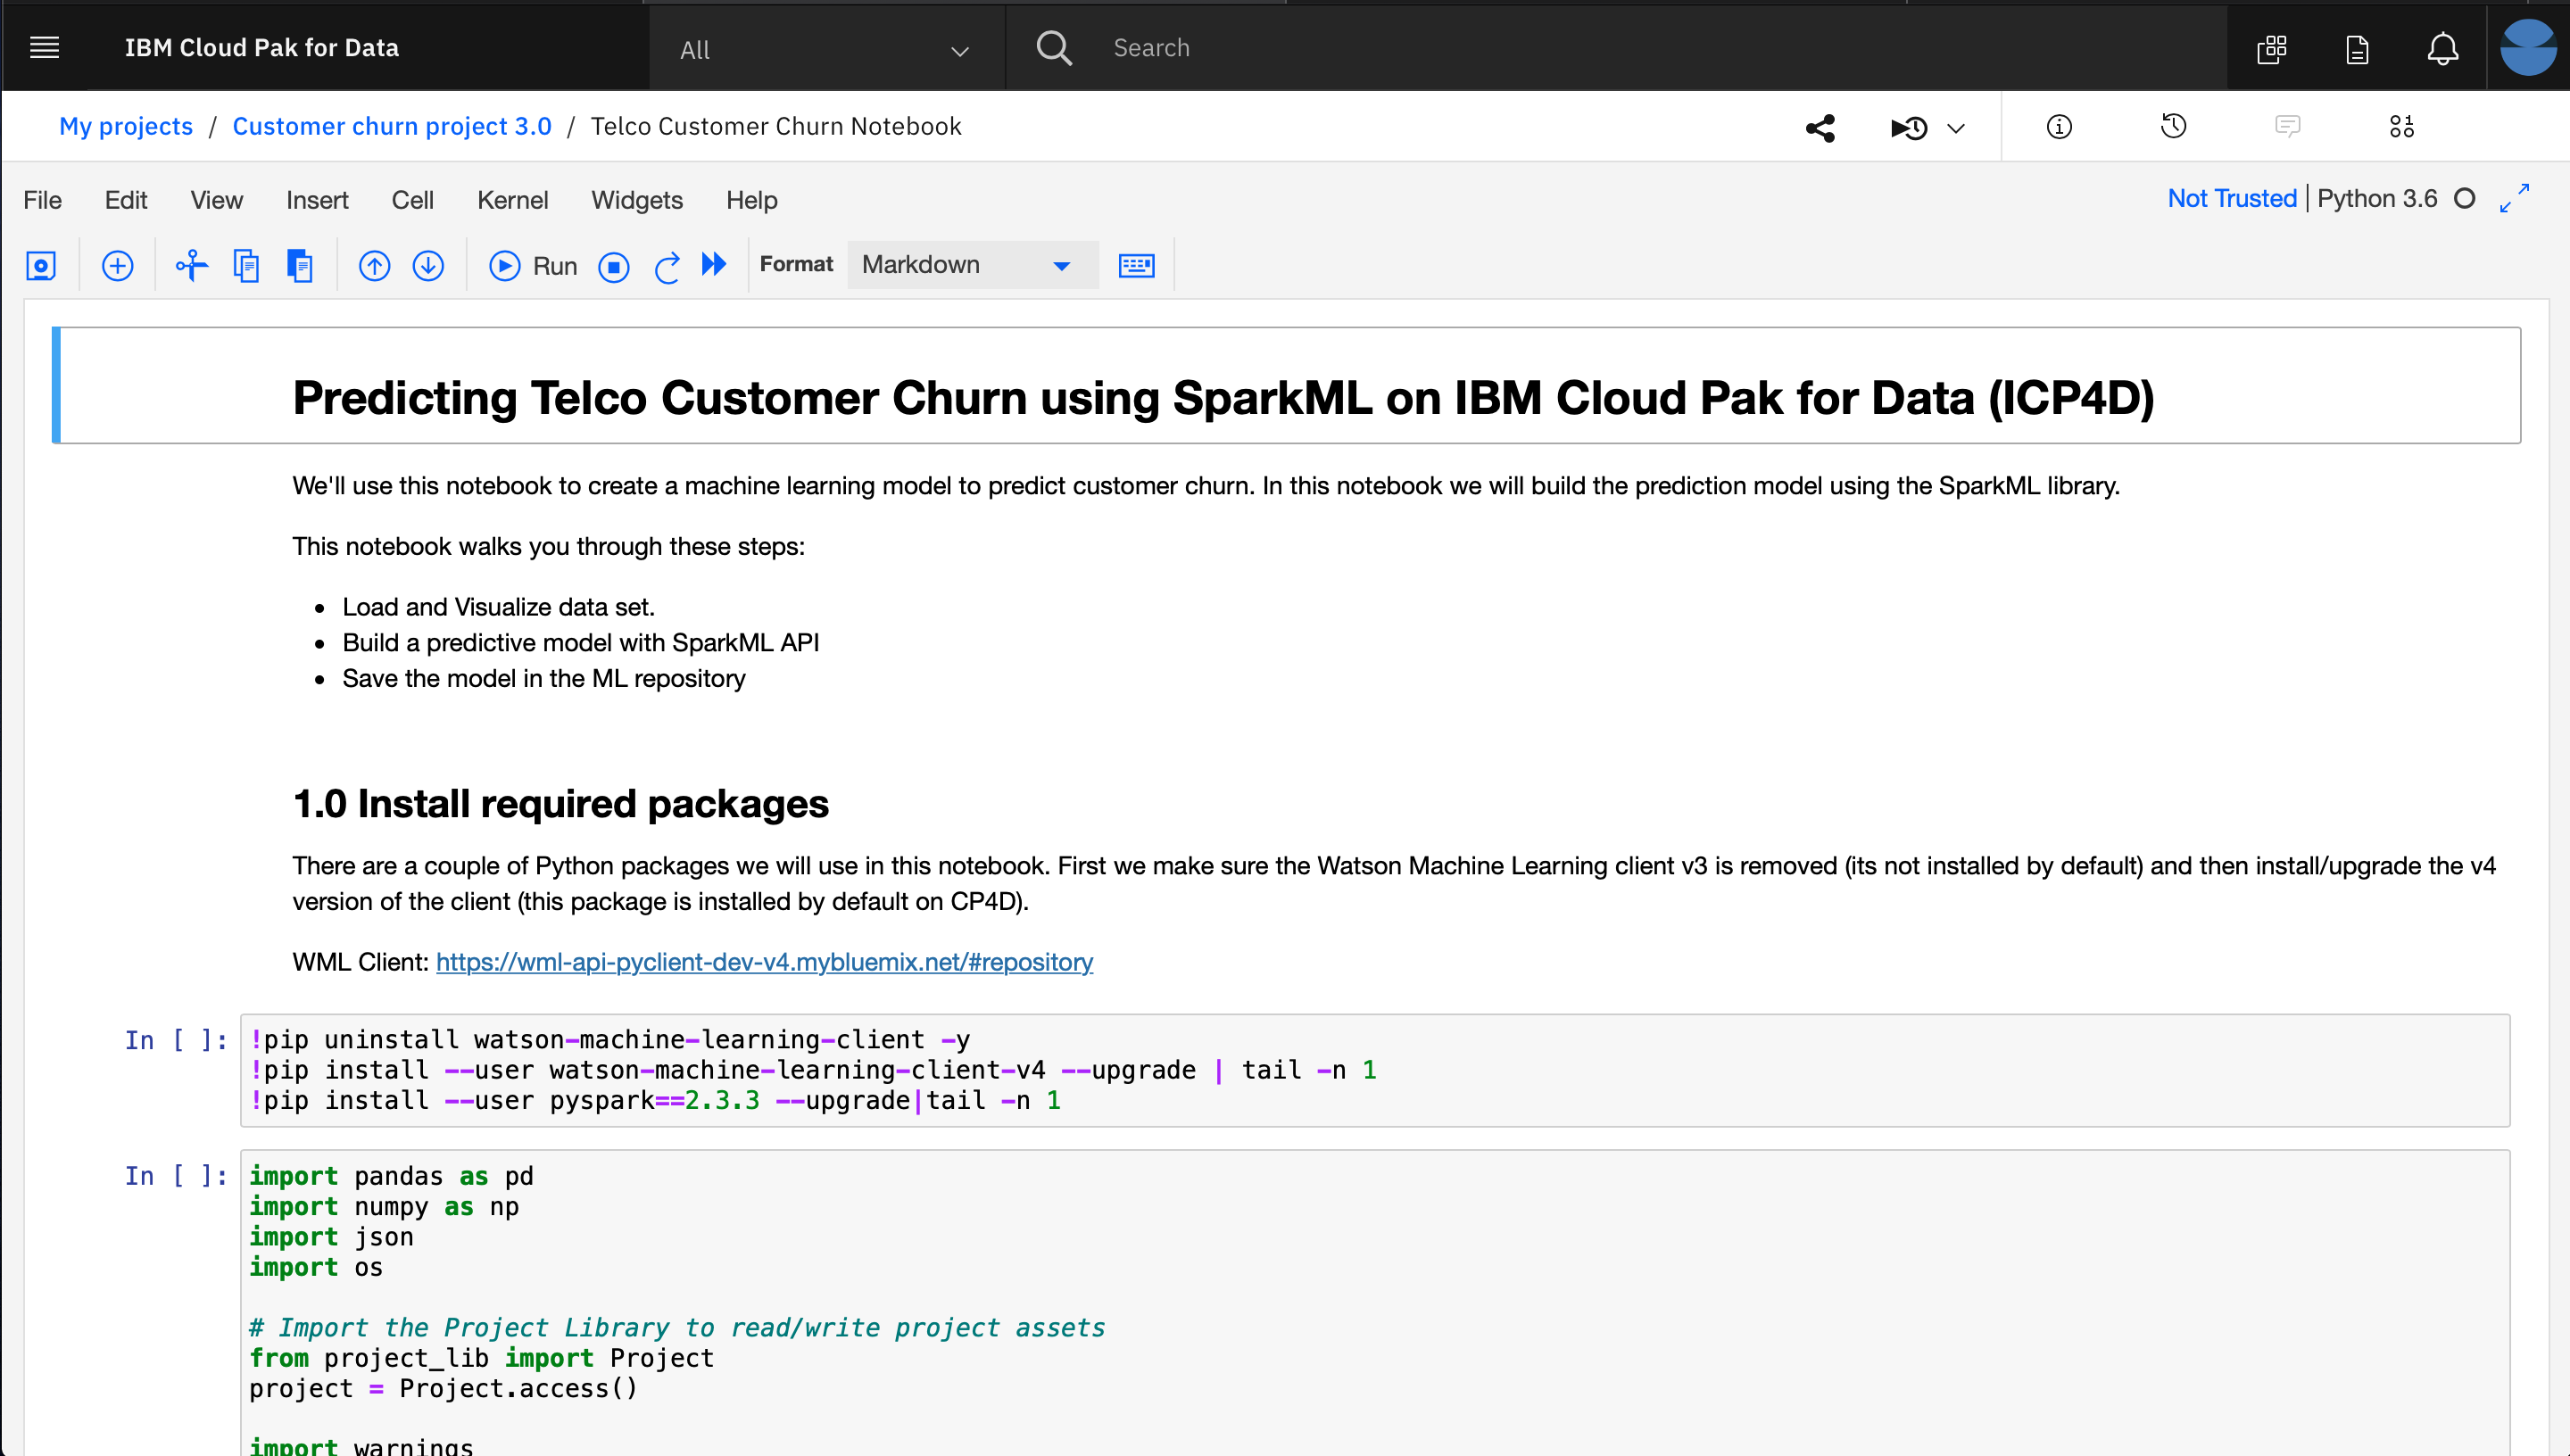Save notebook with the save icon

(41, 266)
